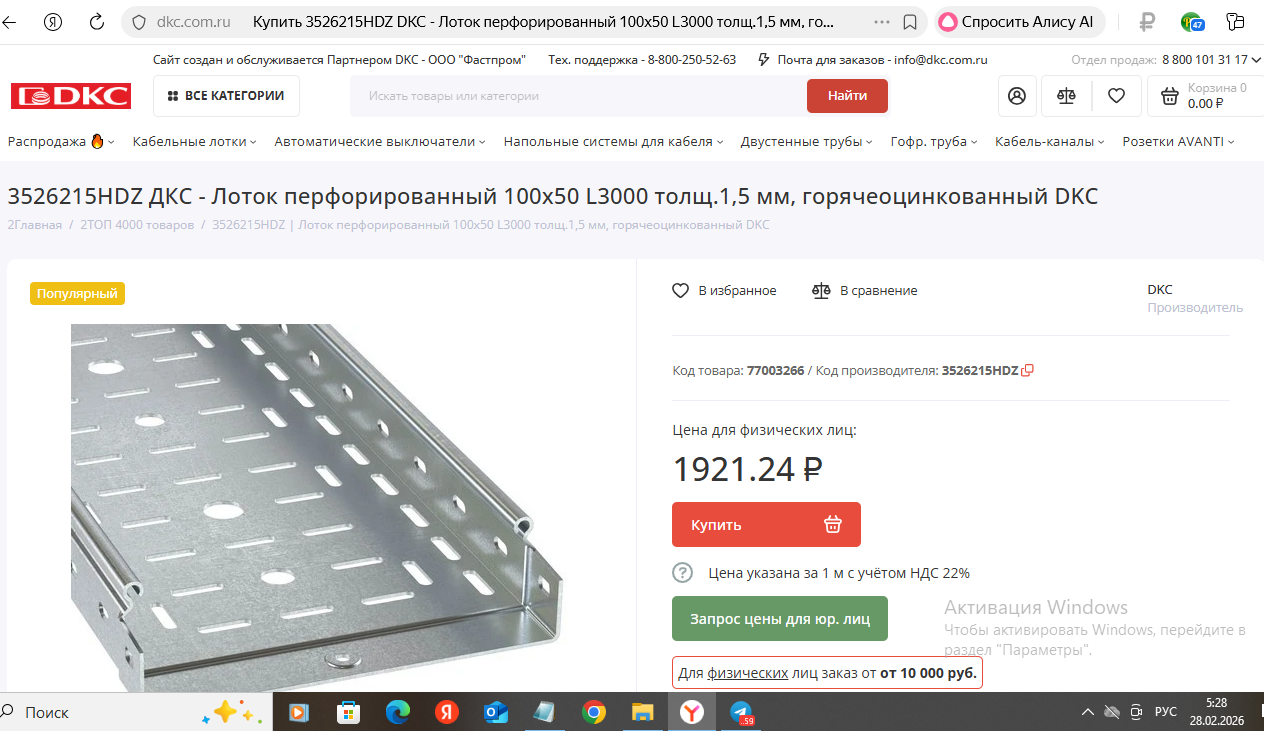
Task: Click the DKC logo
Action: click(x=71, y=96)
